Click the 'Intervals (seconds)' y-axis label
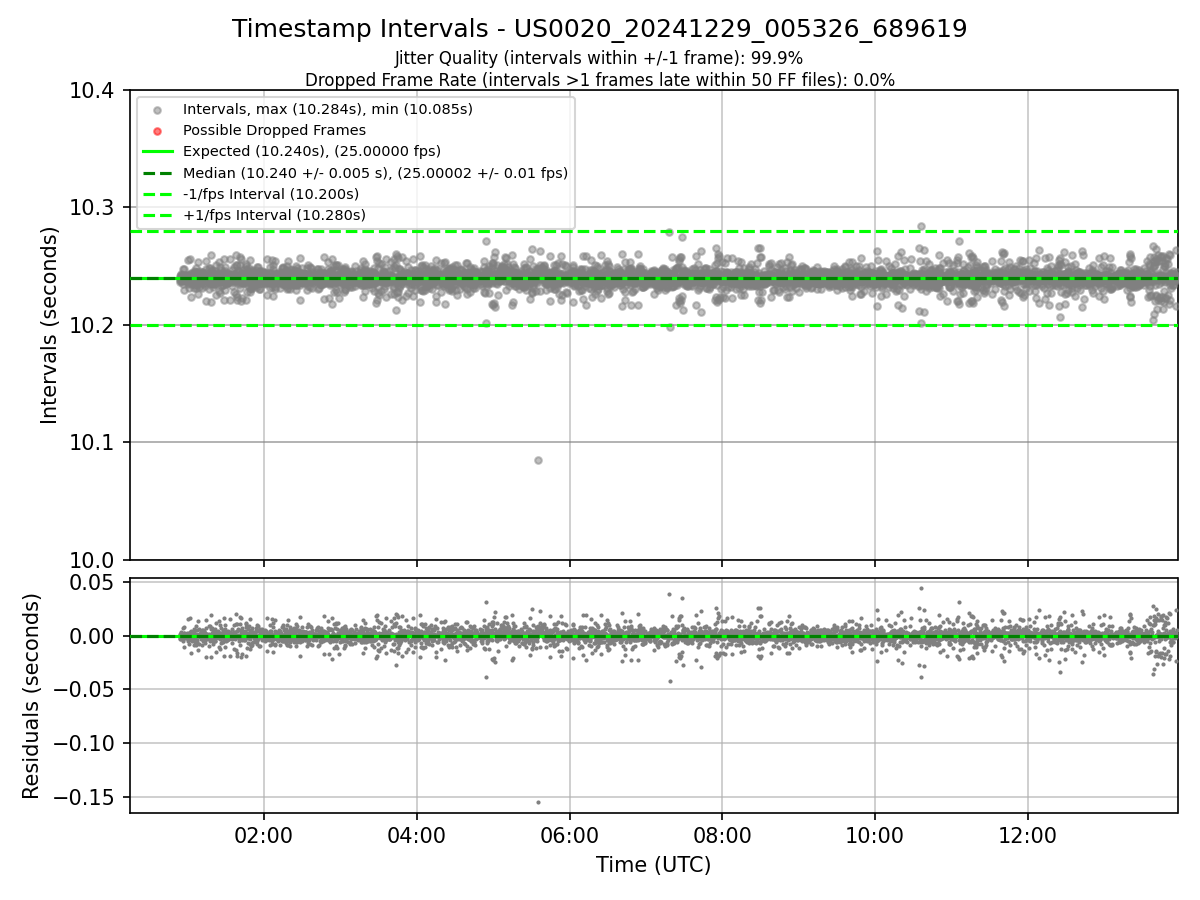This screenshot has height=900, width=1200. coord(50,325)
